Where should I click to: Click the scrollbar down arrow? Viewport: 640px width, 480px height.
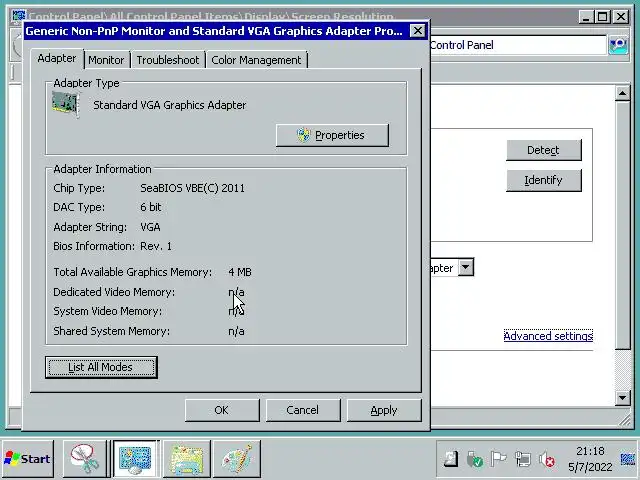pos(622,397)
